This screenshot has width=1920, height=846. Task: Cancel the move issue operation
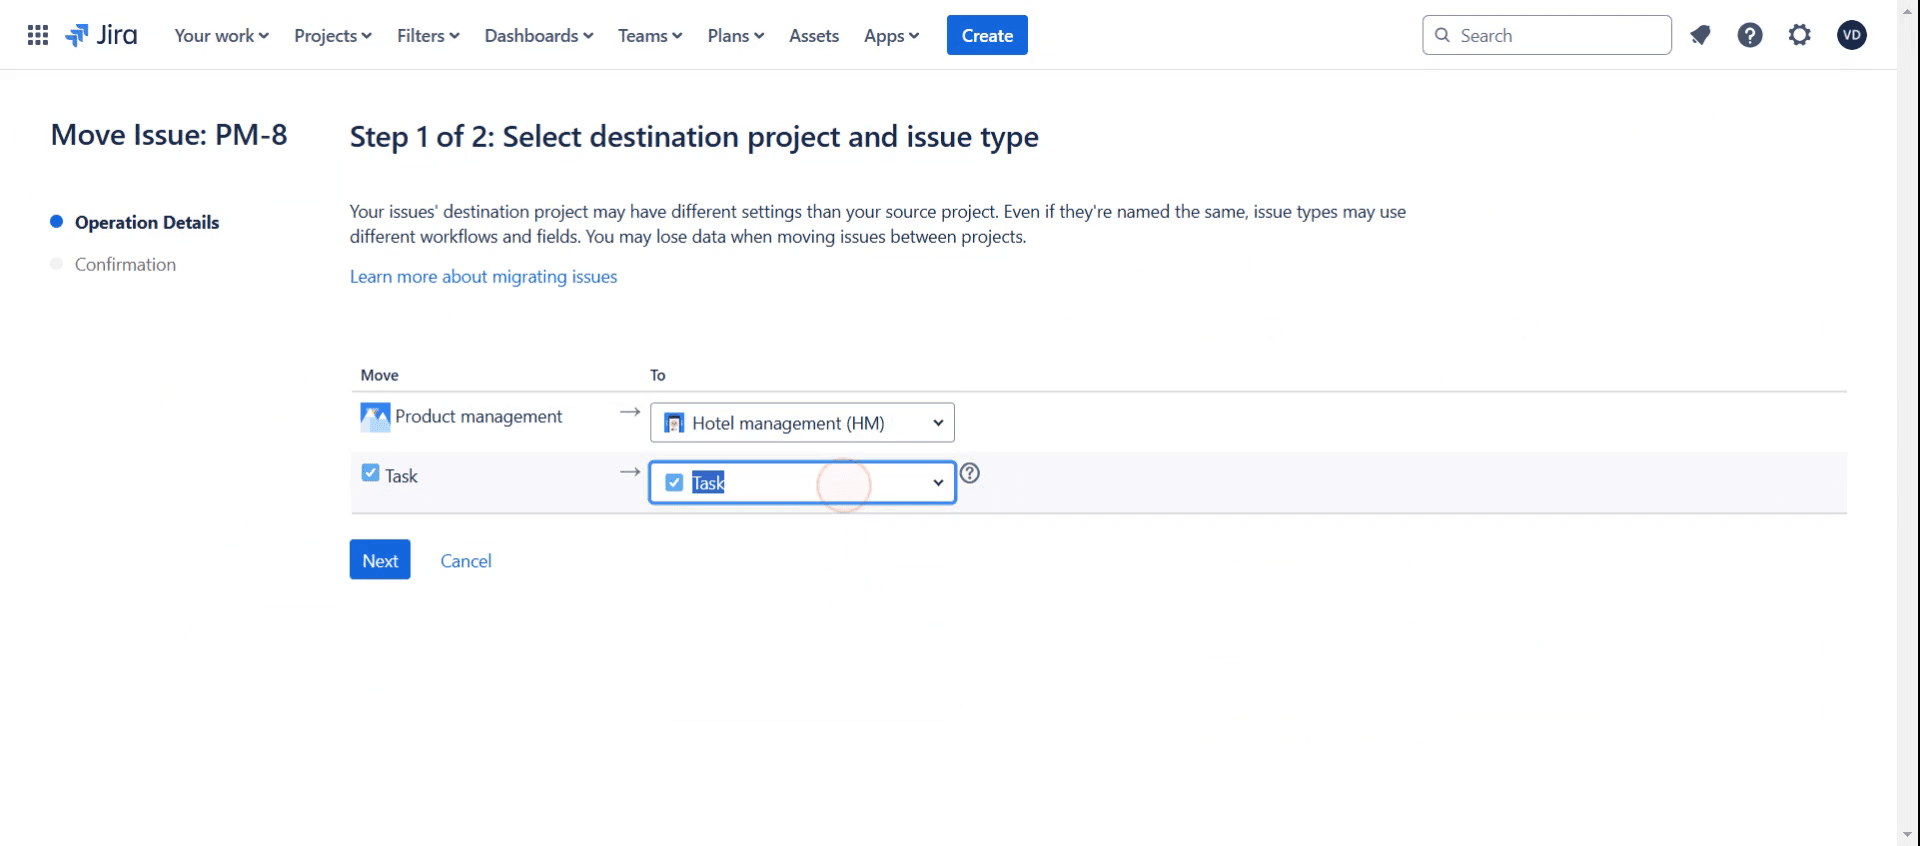click(466, 561)
